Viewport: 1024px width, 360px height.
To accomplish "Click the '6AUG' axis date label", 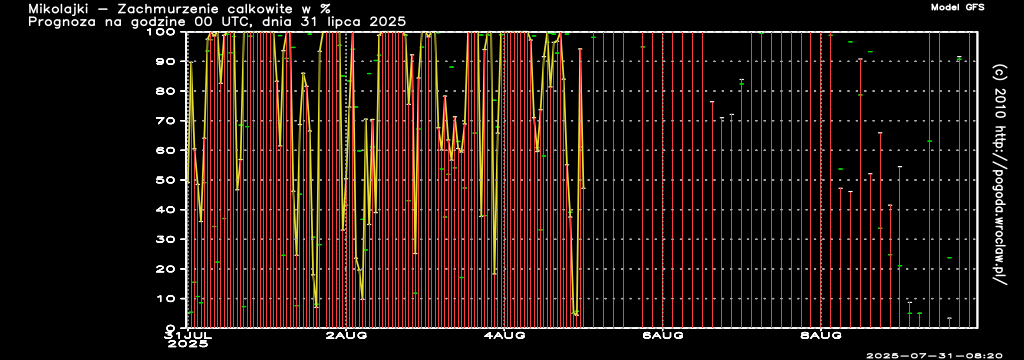I will (664, 336).
